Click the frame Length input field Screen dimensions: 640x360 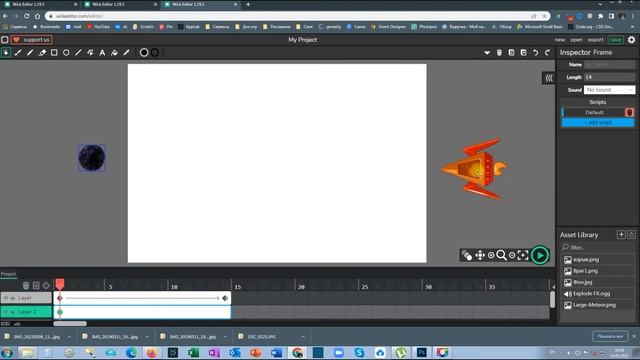coord(609,77)
